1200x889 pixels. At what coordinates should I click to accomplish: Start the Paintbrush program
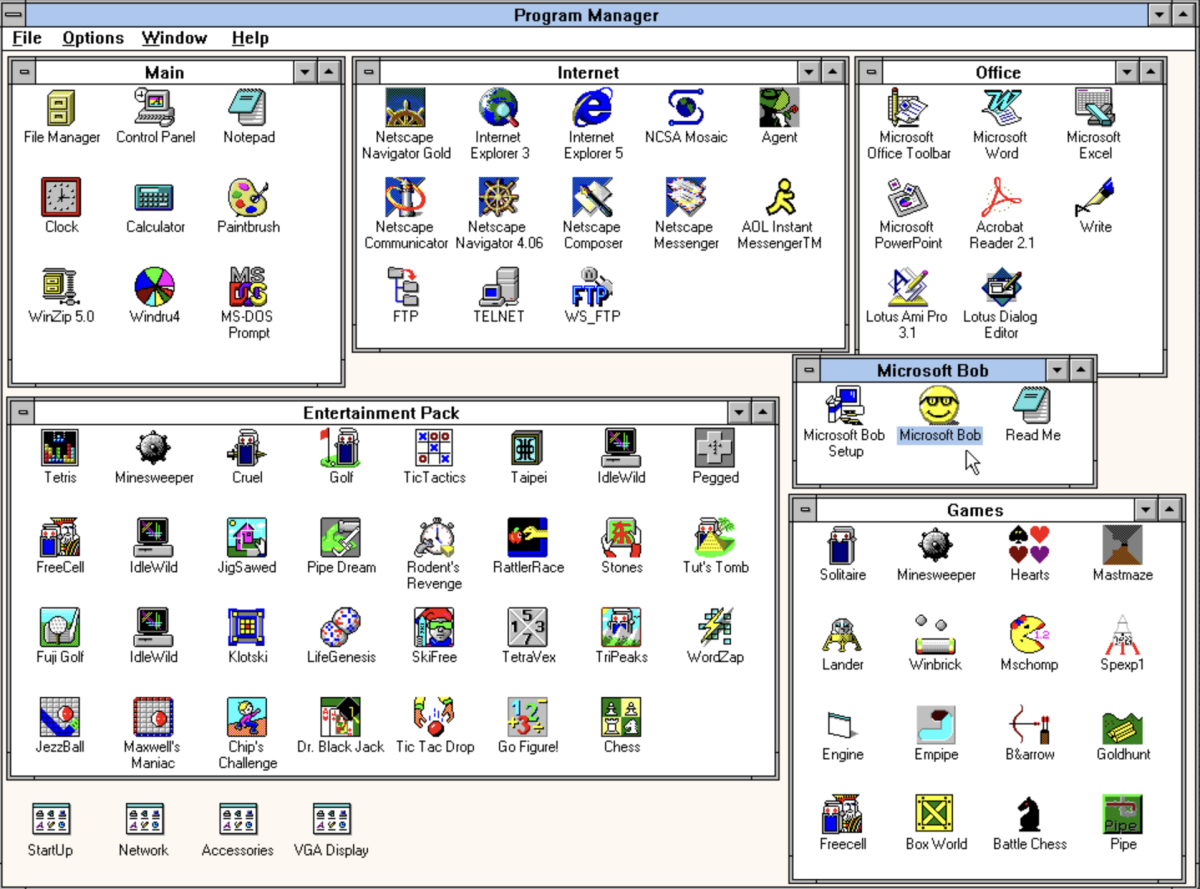click(248, 198)
